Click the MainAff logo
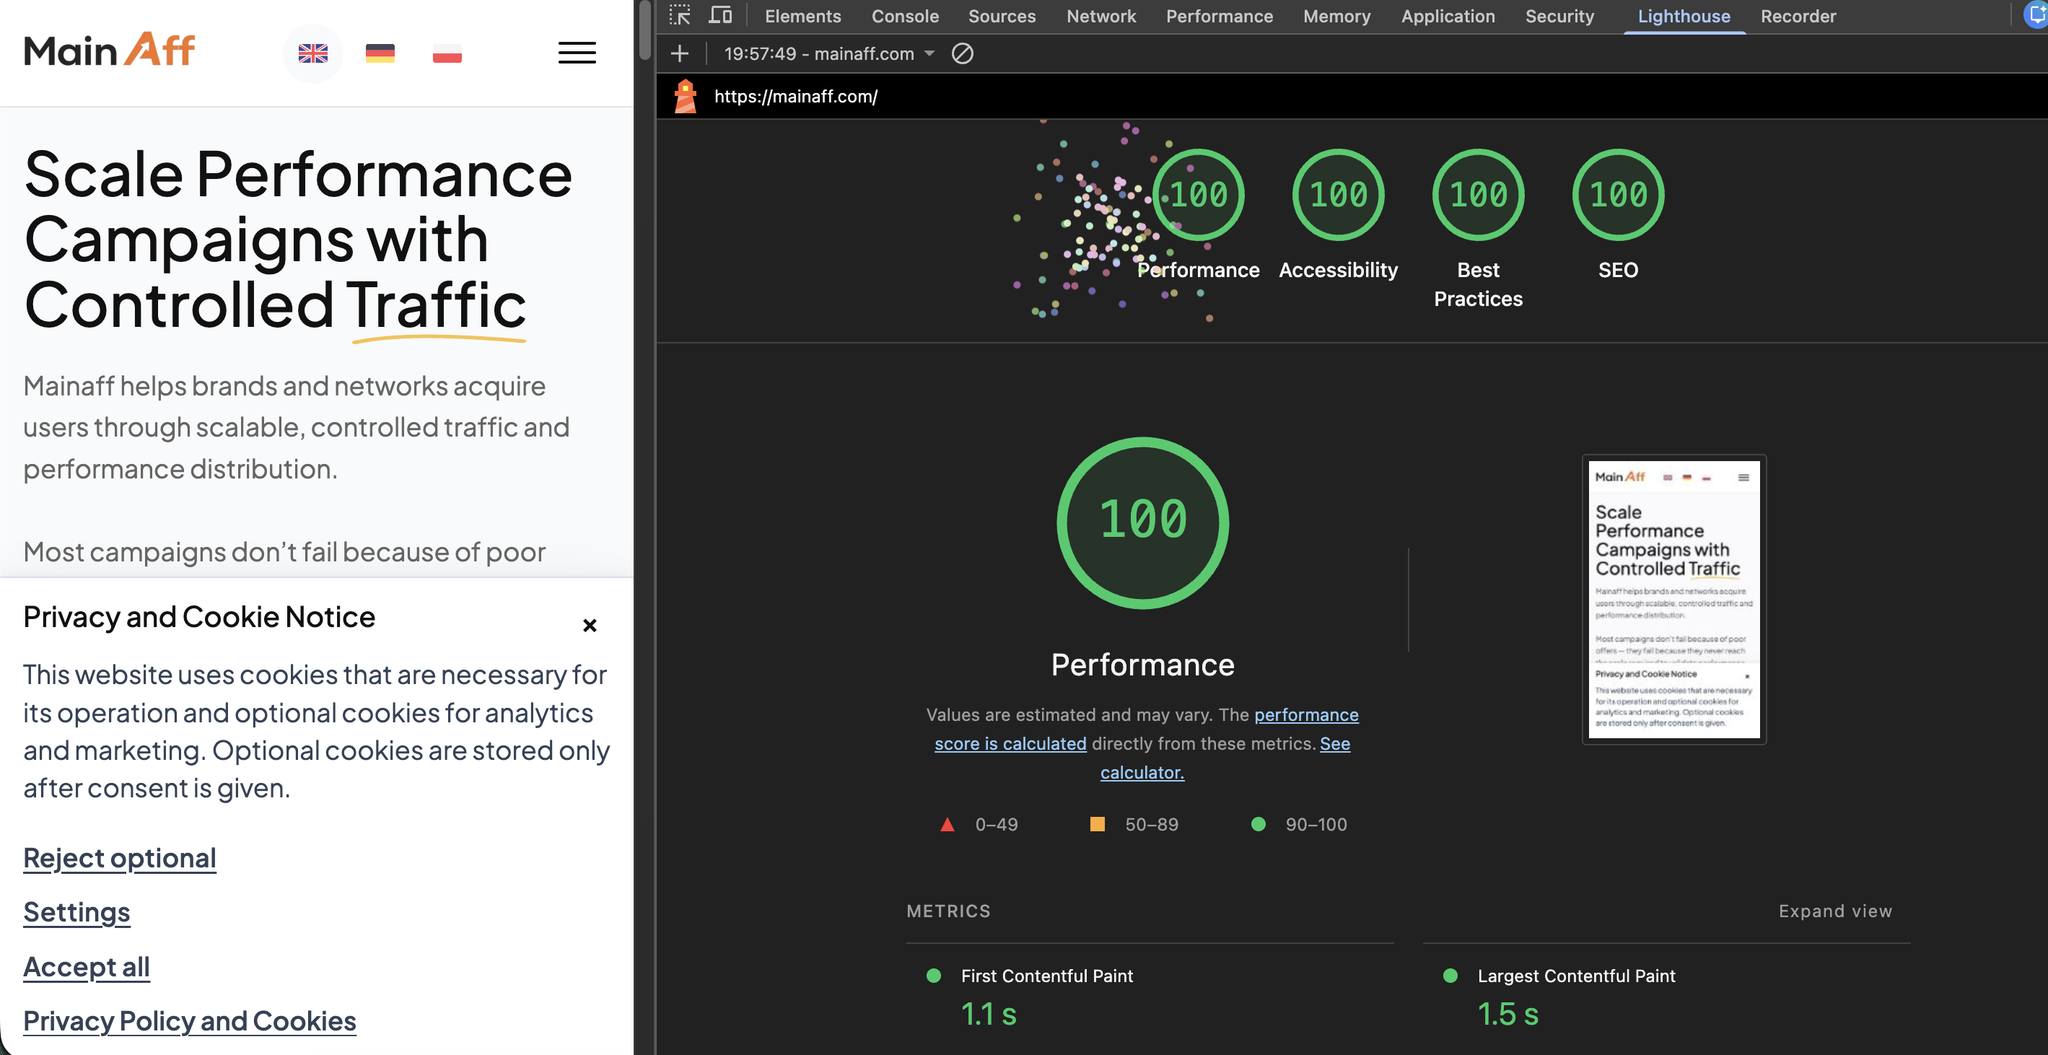Image resolution: width=2048 pixels, height=1055 pixels. [x=109, y=50]
